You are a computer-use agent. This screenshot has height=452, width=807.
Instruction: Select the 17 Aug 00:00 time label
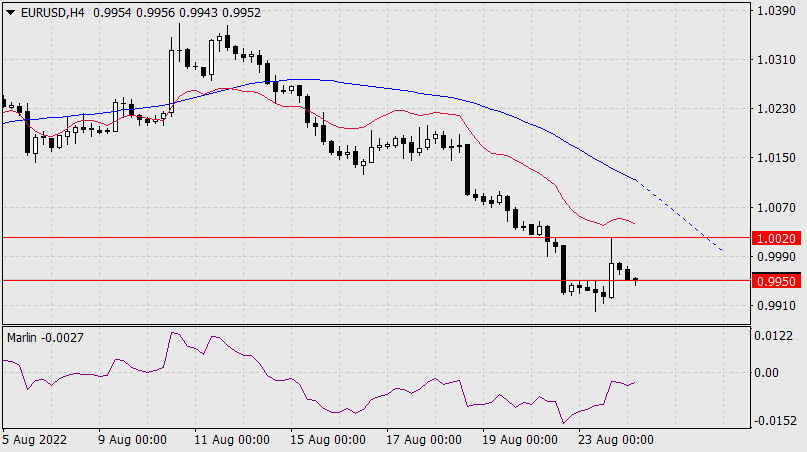click(424, 440)
